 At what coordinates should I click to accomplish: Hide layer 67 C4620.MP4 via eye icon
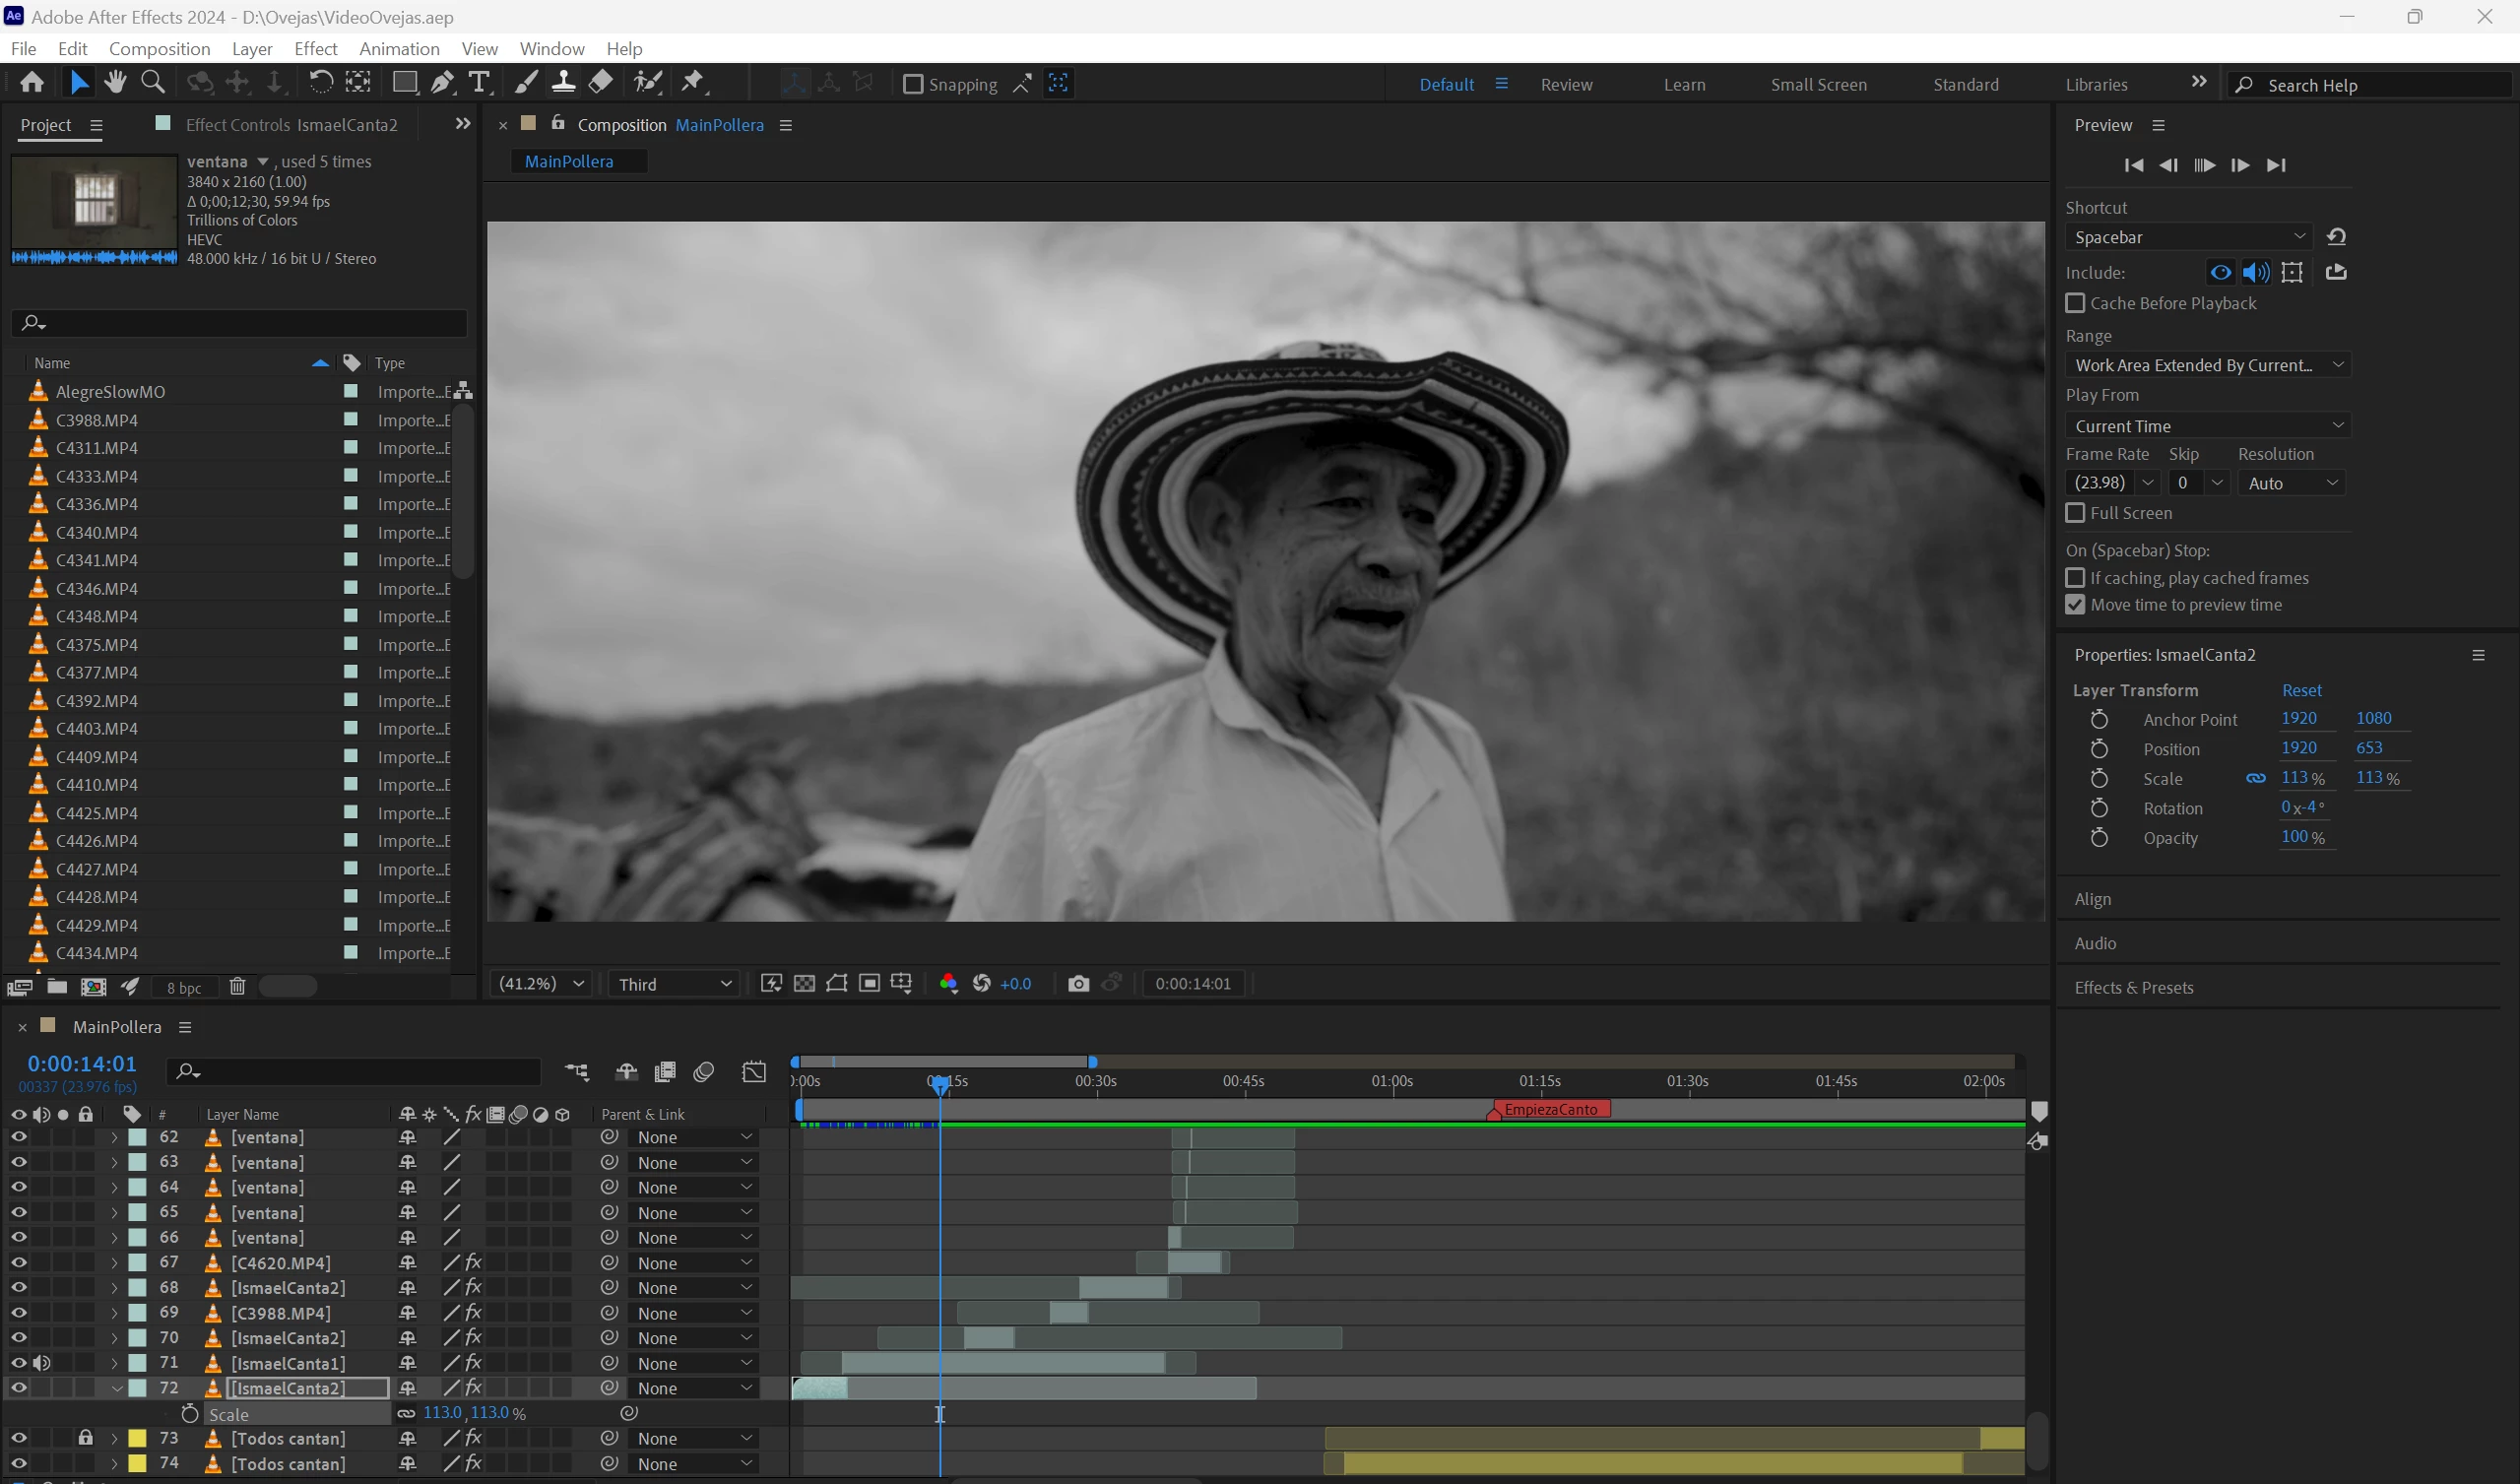point(18,1263)
